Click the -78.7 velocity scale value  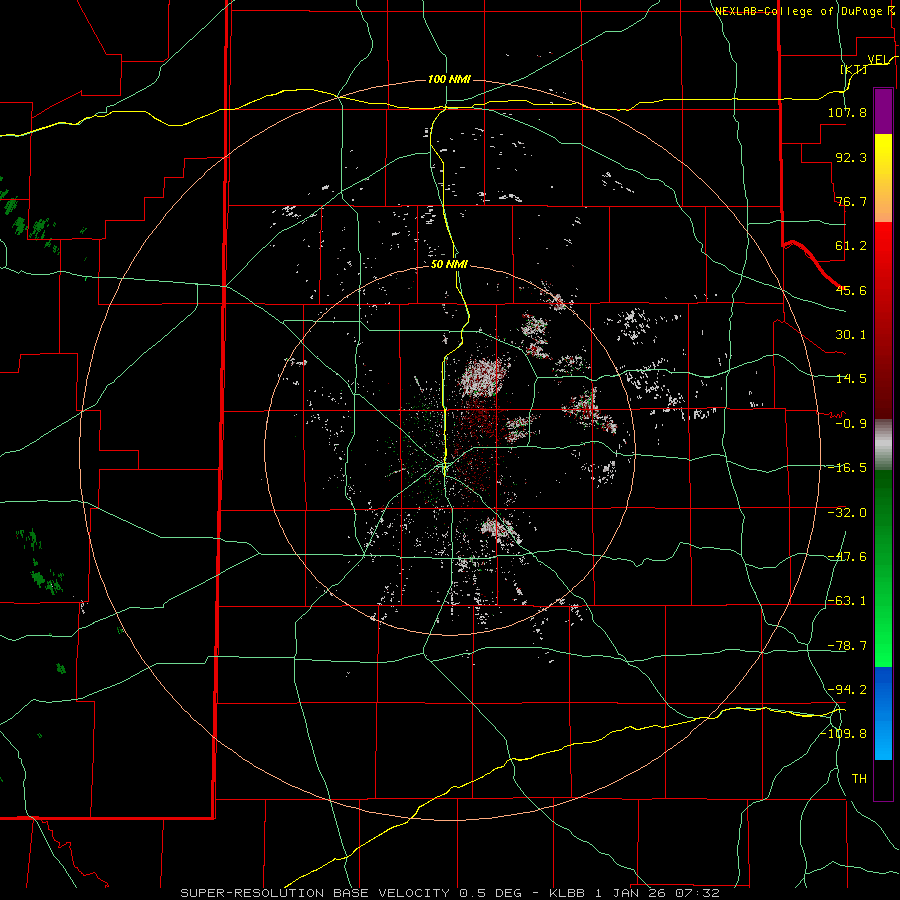coord(847,646)
